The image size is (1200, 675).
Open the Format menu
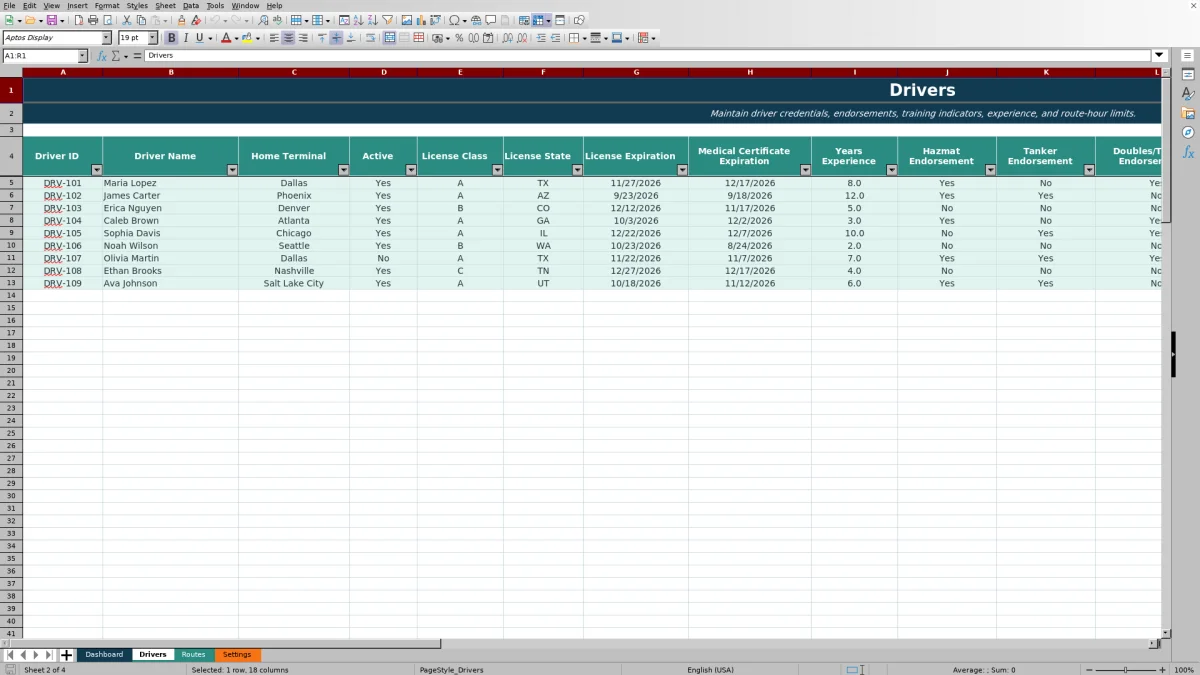pos(107,5)
